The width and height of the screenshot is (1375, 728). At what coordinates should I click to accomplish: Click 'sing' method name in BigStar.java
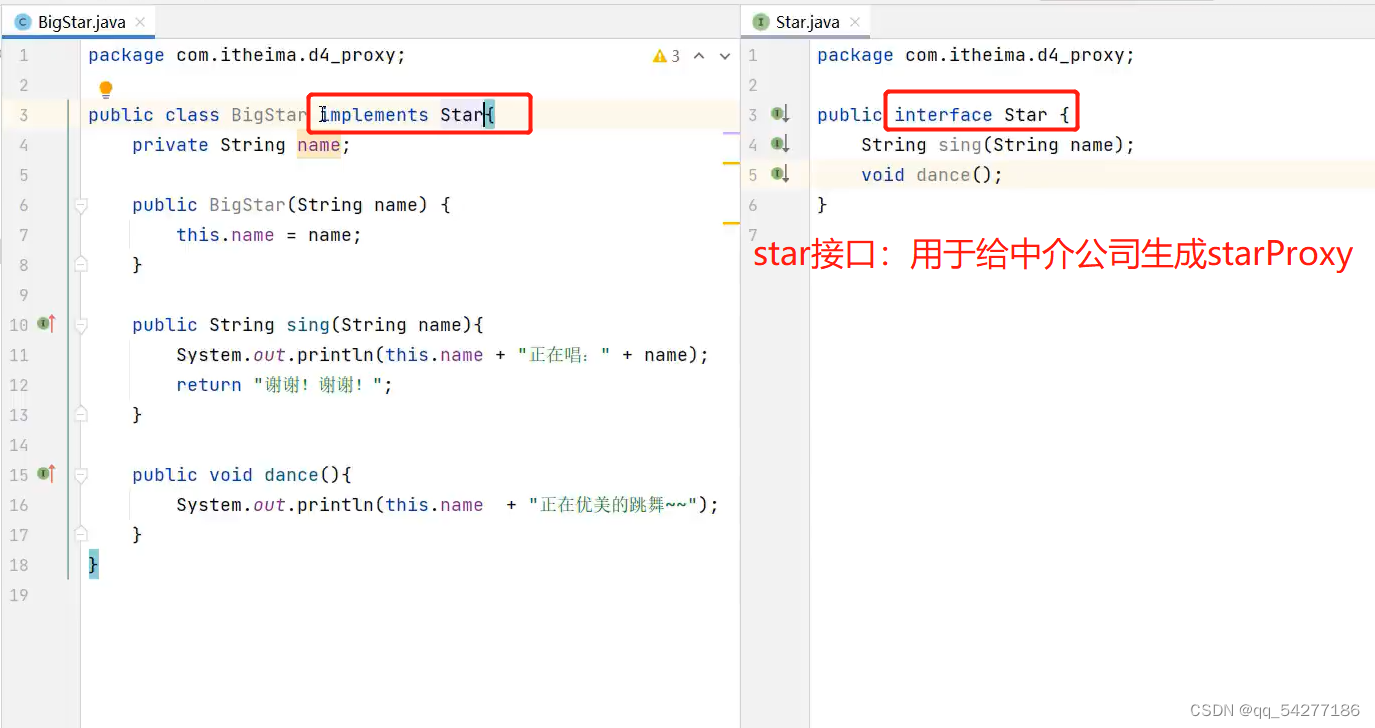[308, 325]
